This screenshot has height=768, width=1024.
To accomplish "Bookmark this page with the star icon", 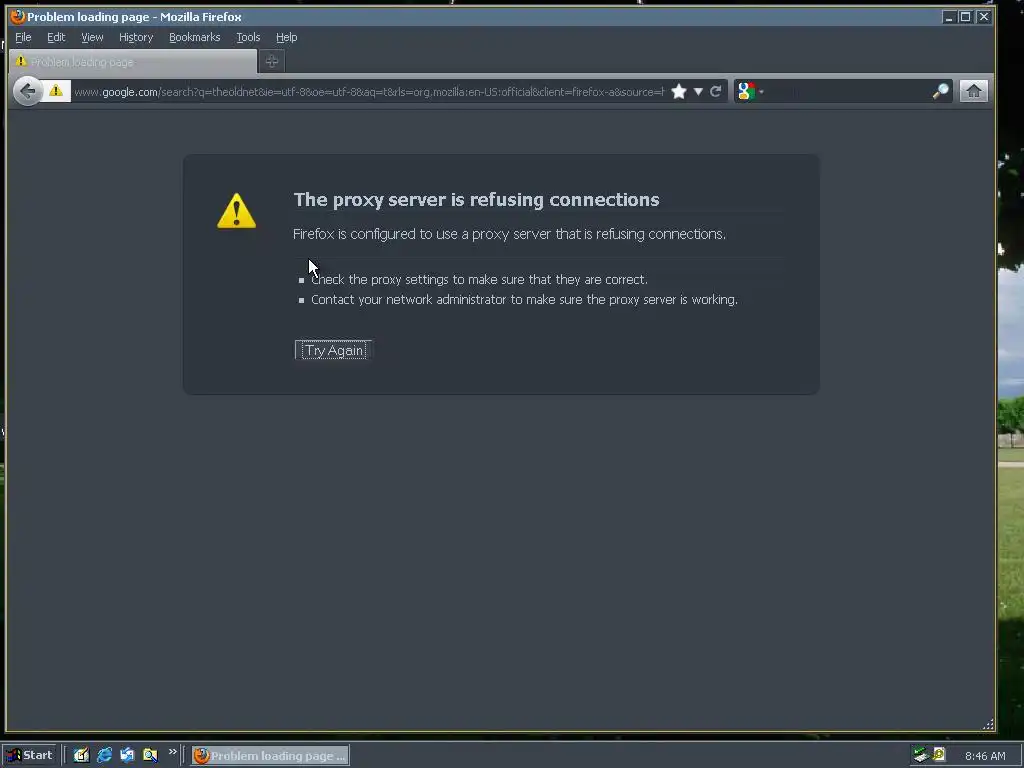I will coord(679,91).
